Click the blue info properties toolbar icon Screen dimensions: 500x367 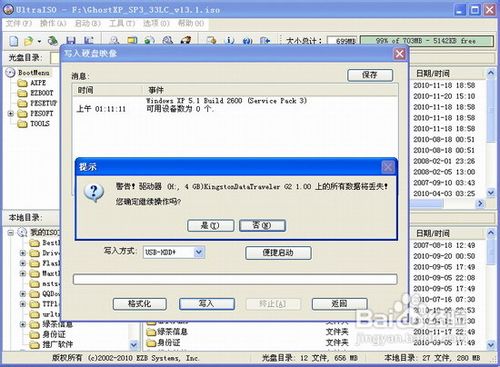point(229,41)
